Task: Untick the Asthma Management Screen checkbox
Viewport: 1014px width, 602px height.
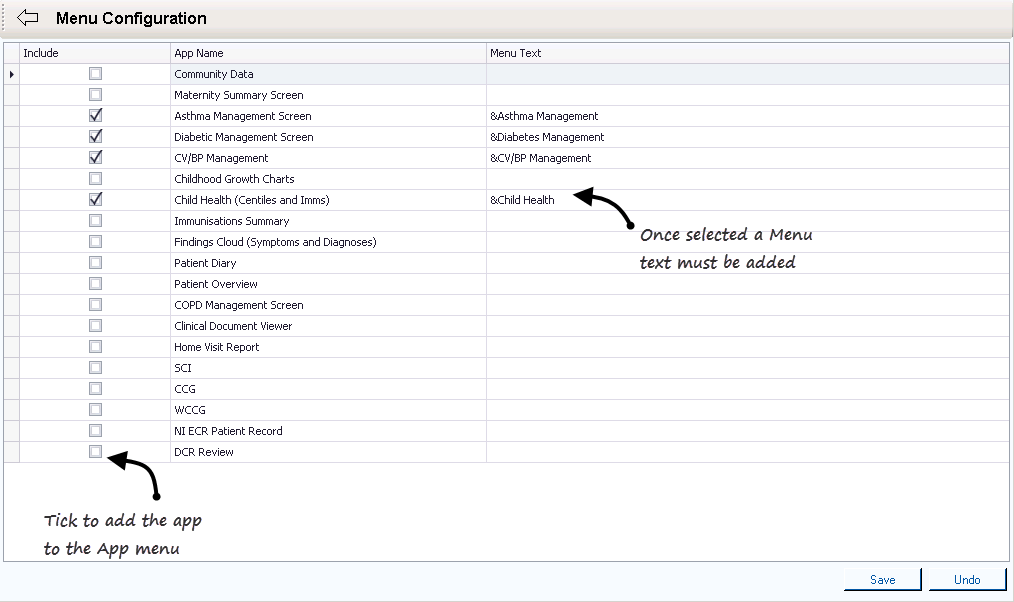Action: coord(95,116)
